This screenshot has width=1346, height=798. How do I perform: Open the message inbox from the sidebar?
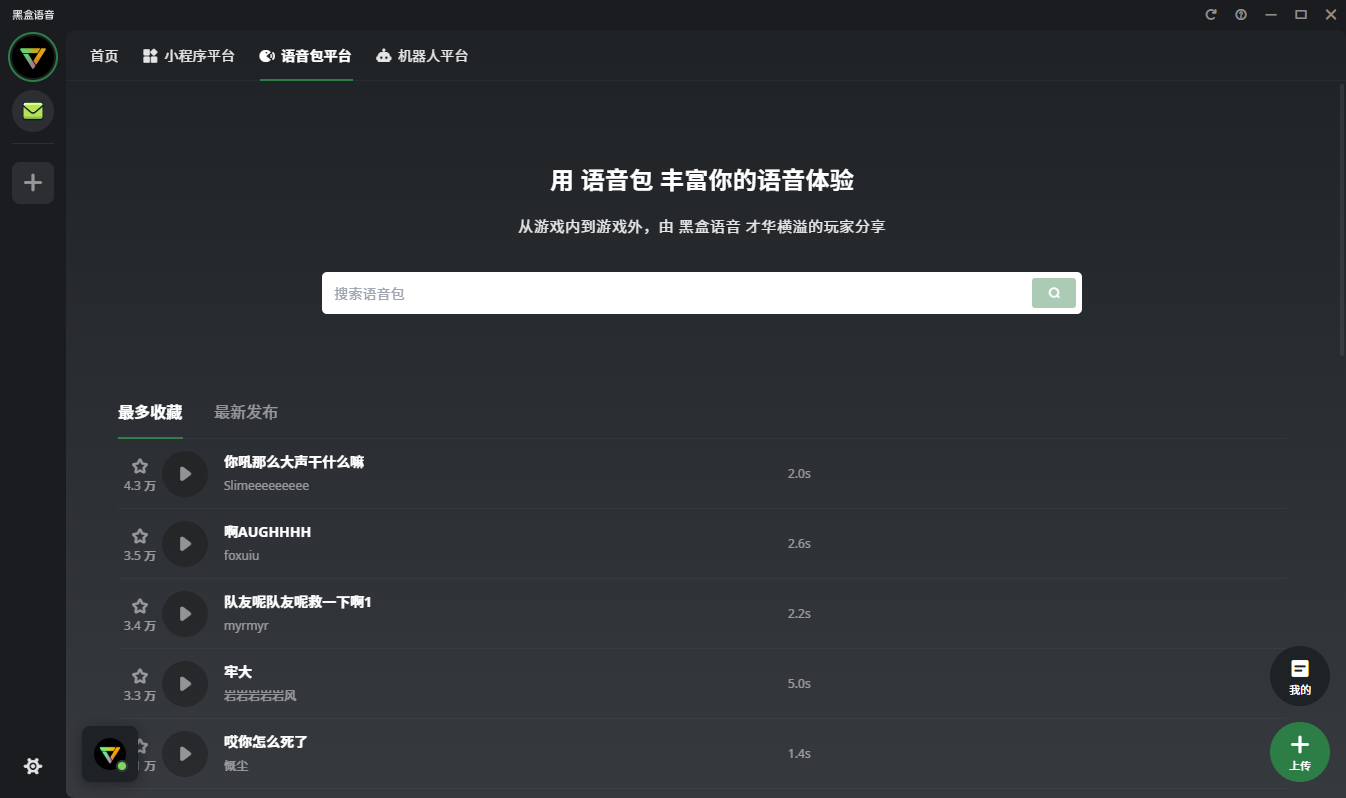[x=32, y=111]
